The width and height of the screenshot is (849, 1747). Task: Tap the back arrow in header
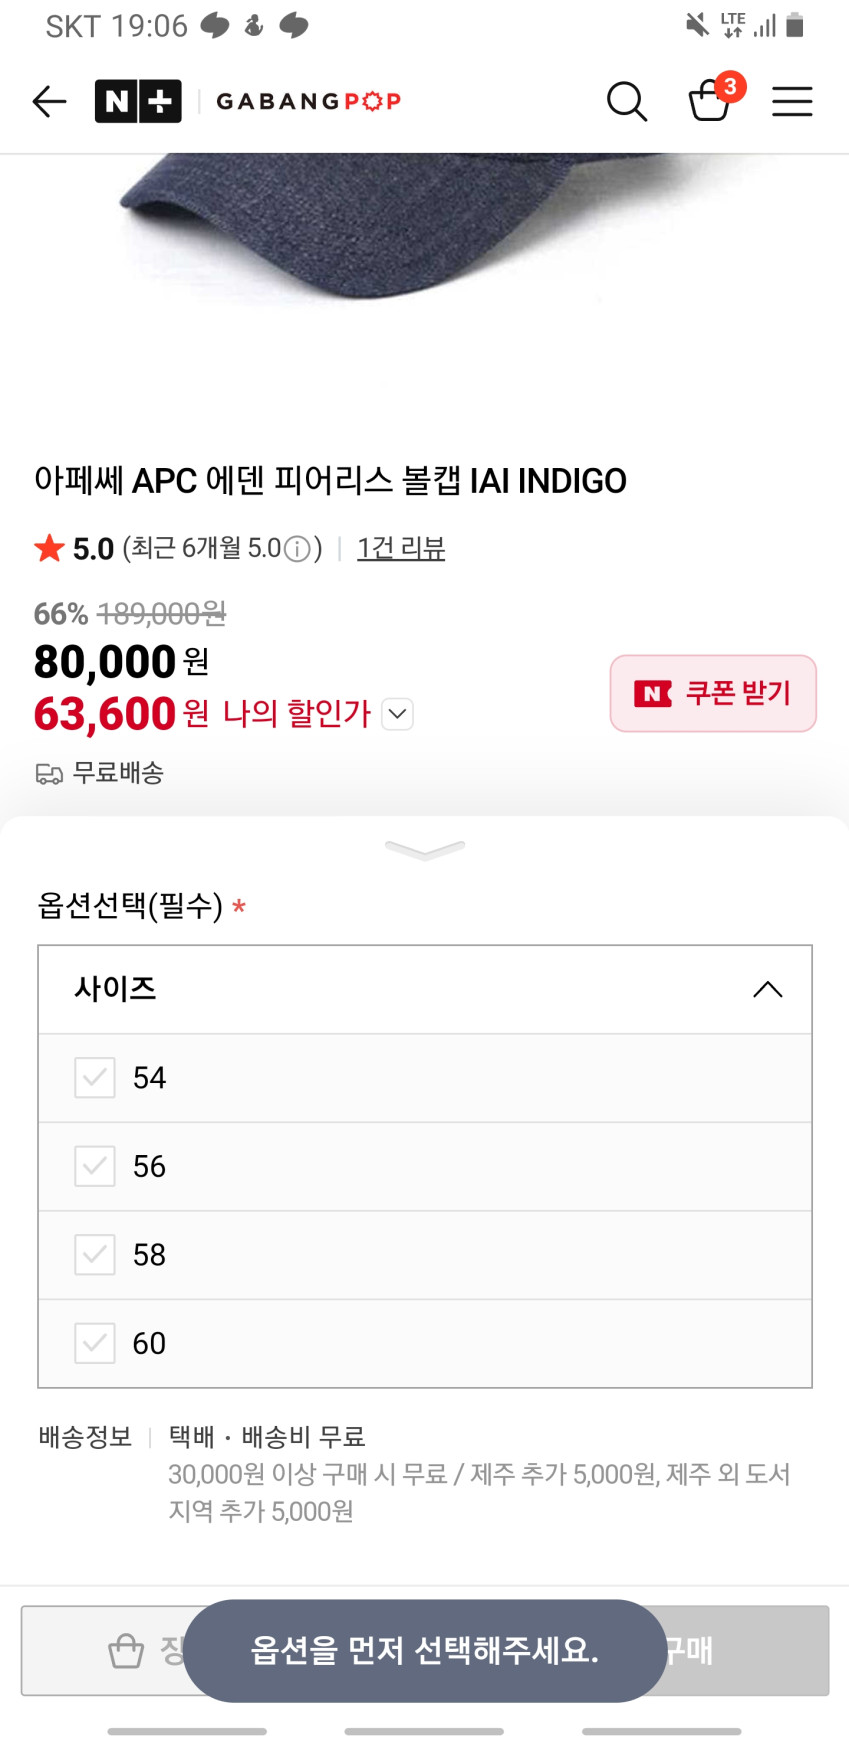(49, 101)
